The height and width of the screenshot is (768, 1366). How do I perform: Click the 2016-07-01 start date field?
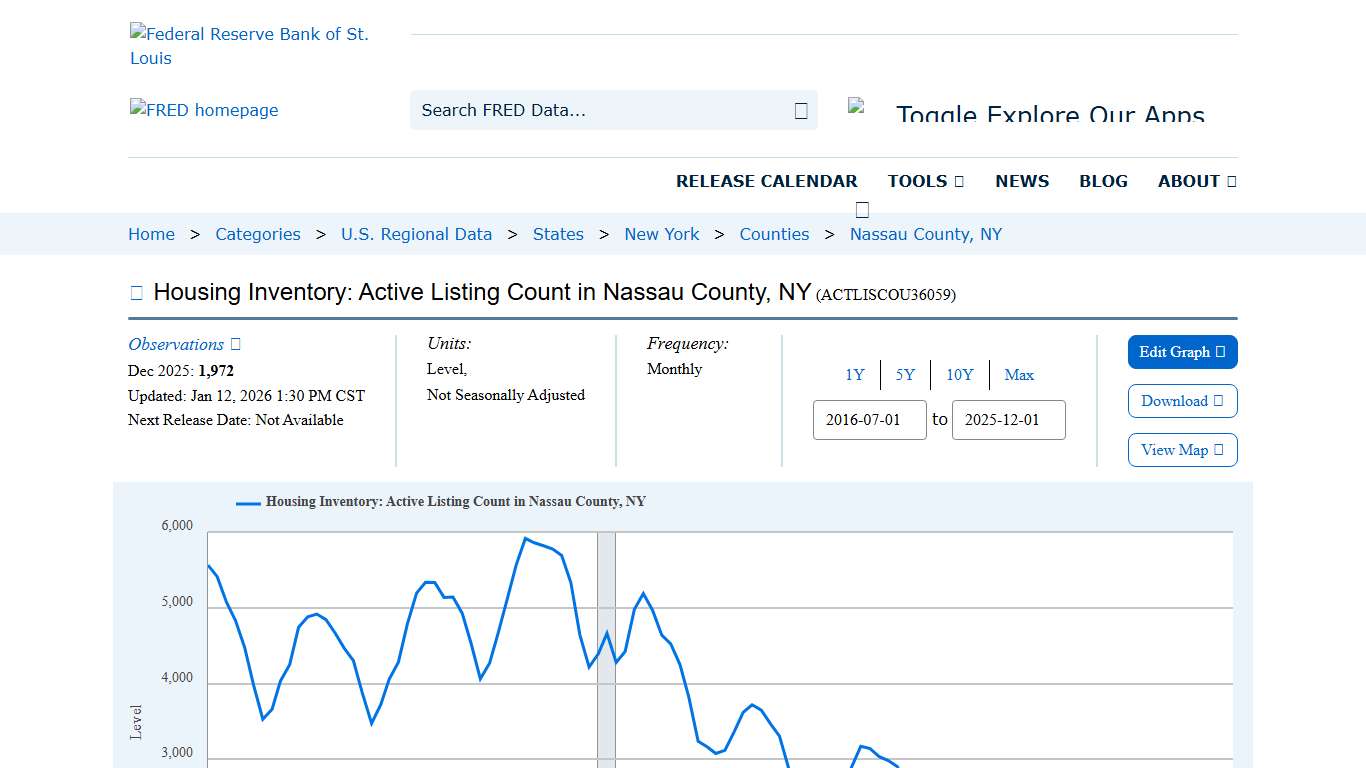click(x=869, y=420)
